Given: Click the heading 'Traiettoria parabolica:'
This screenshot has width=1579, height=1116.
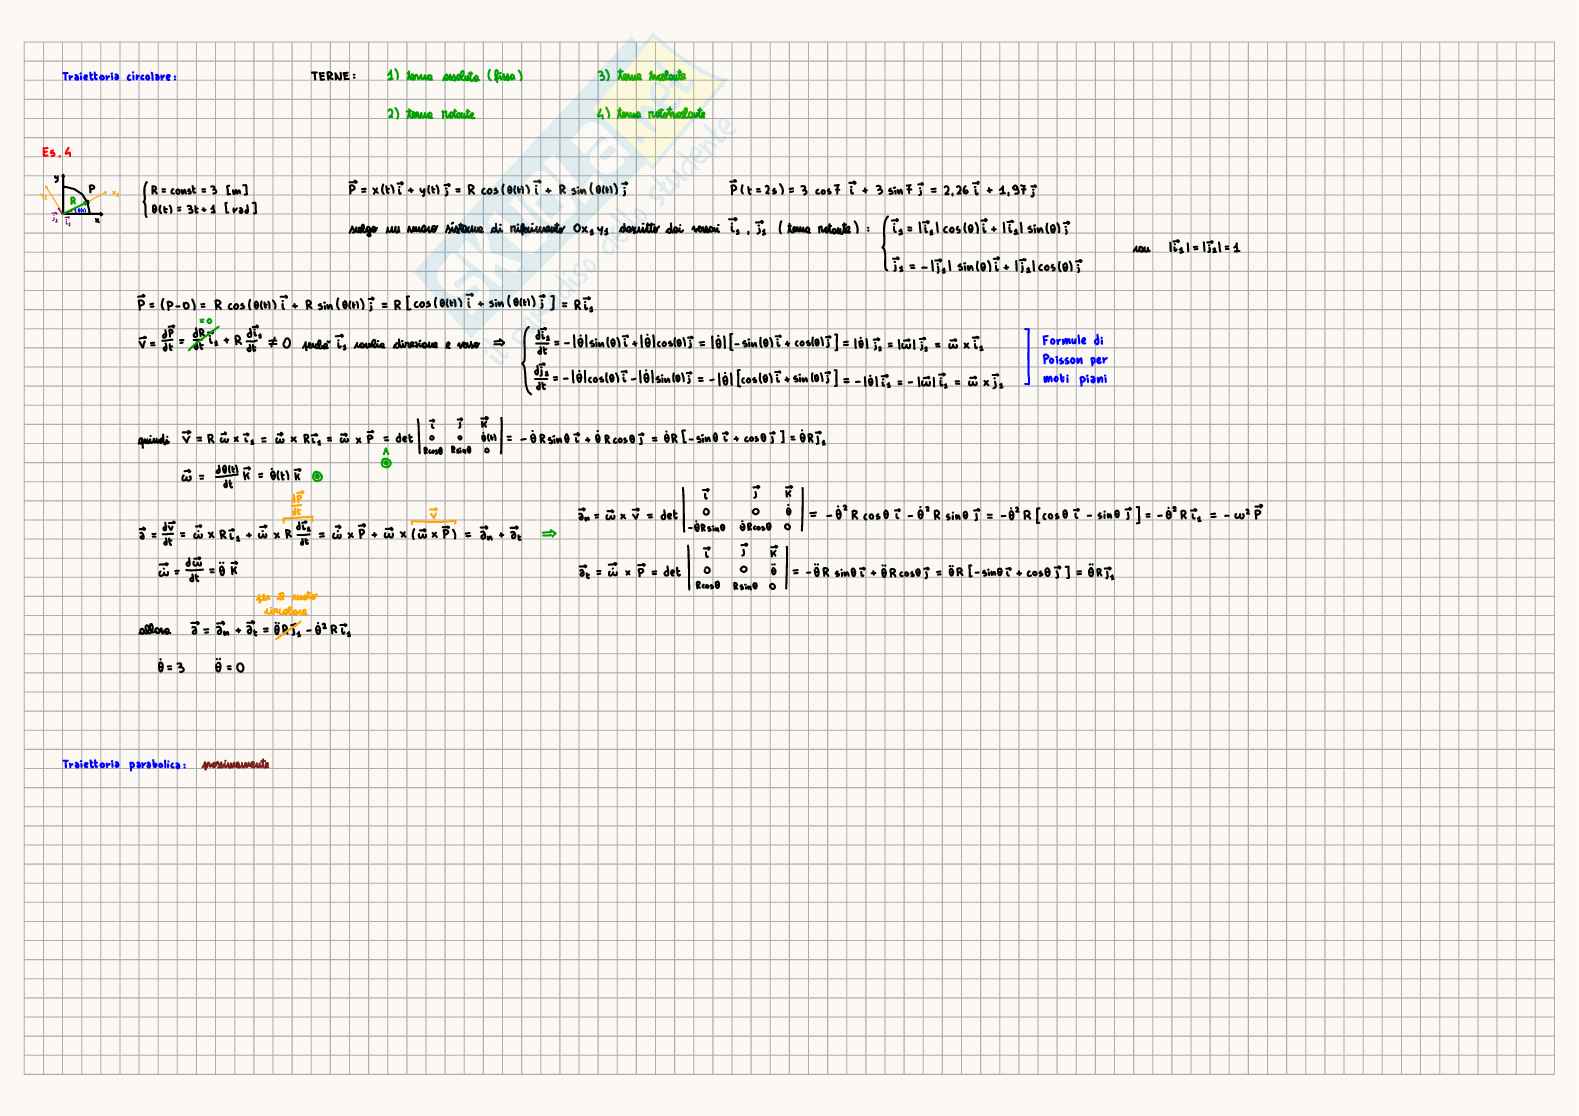Looking at the screenshot, I should pos(124,765).
